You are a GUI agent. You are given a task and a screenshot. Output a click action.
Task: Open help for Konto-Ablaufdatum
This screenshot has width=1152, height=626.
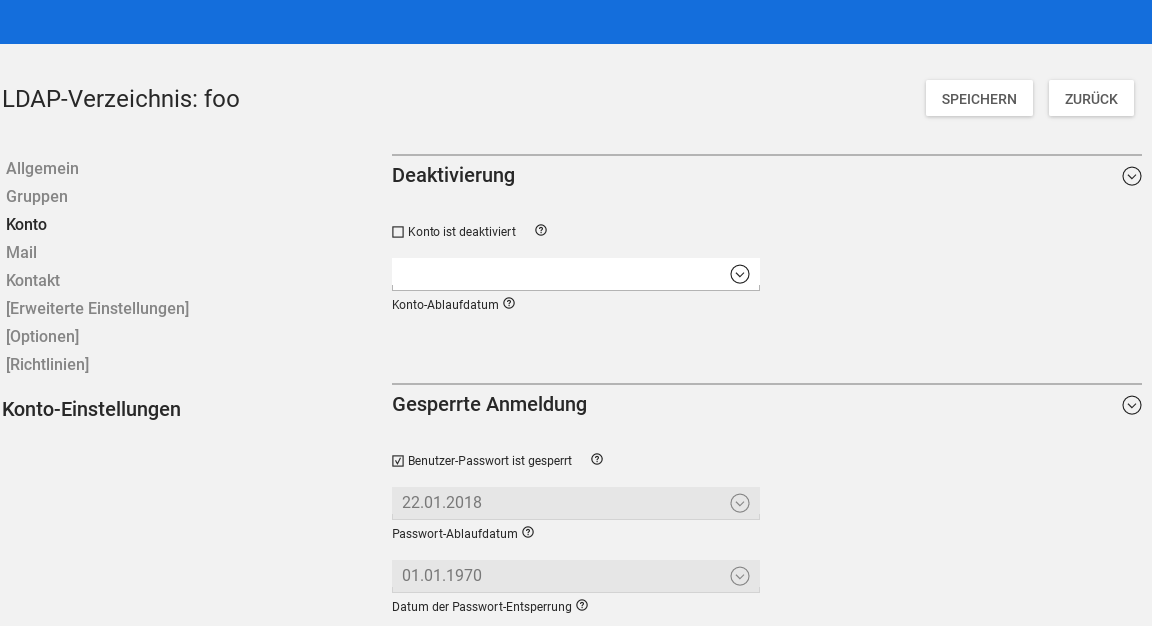[x=509, y=304]
